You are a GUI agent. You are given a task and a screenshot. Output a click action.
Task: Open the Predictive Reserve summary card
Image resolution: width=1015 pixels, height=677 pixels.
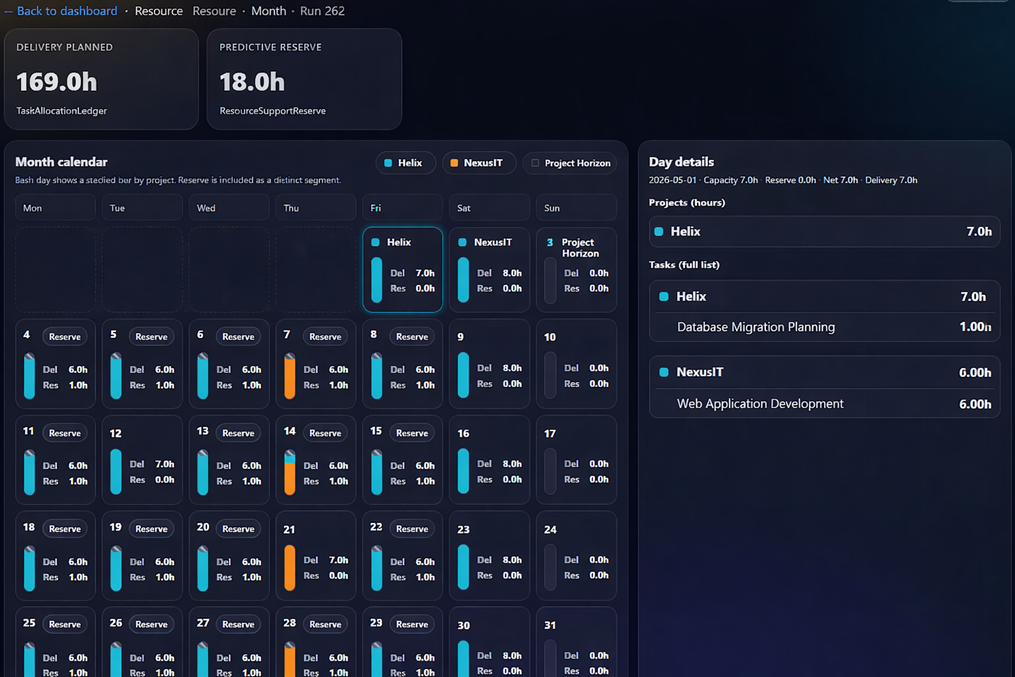304,79
